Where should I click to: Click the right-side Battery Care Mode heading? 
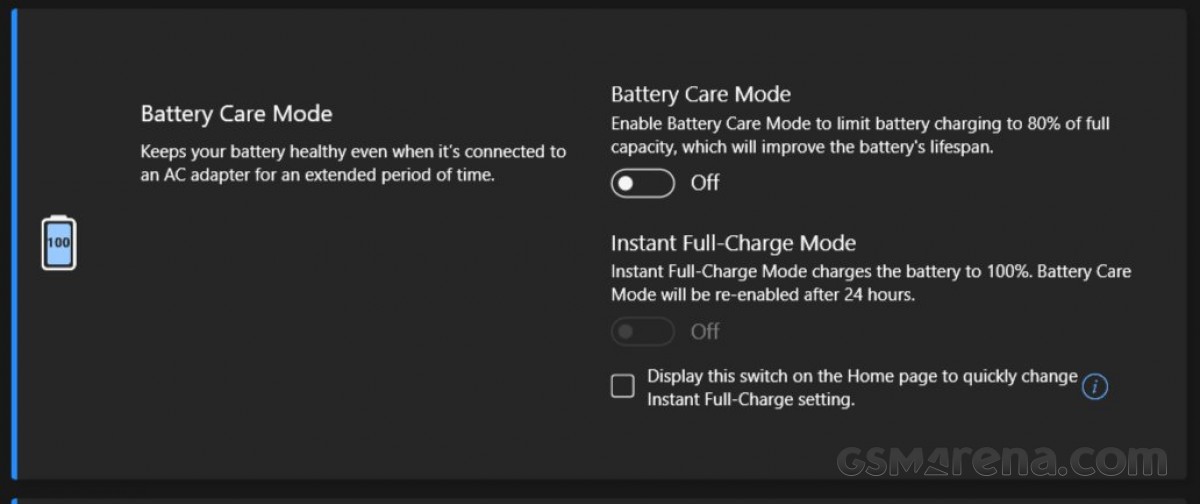700,95
